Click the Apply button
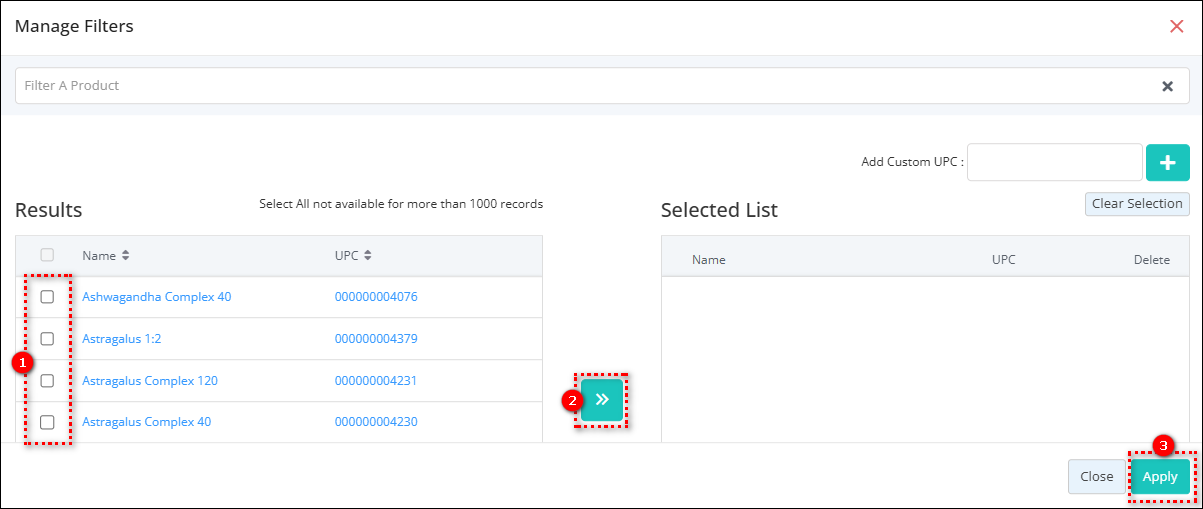Viewport: 1203px width, 509px height. 1160,477
